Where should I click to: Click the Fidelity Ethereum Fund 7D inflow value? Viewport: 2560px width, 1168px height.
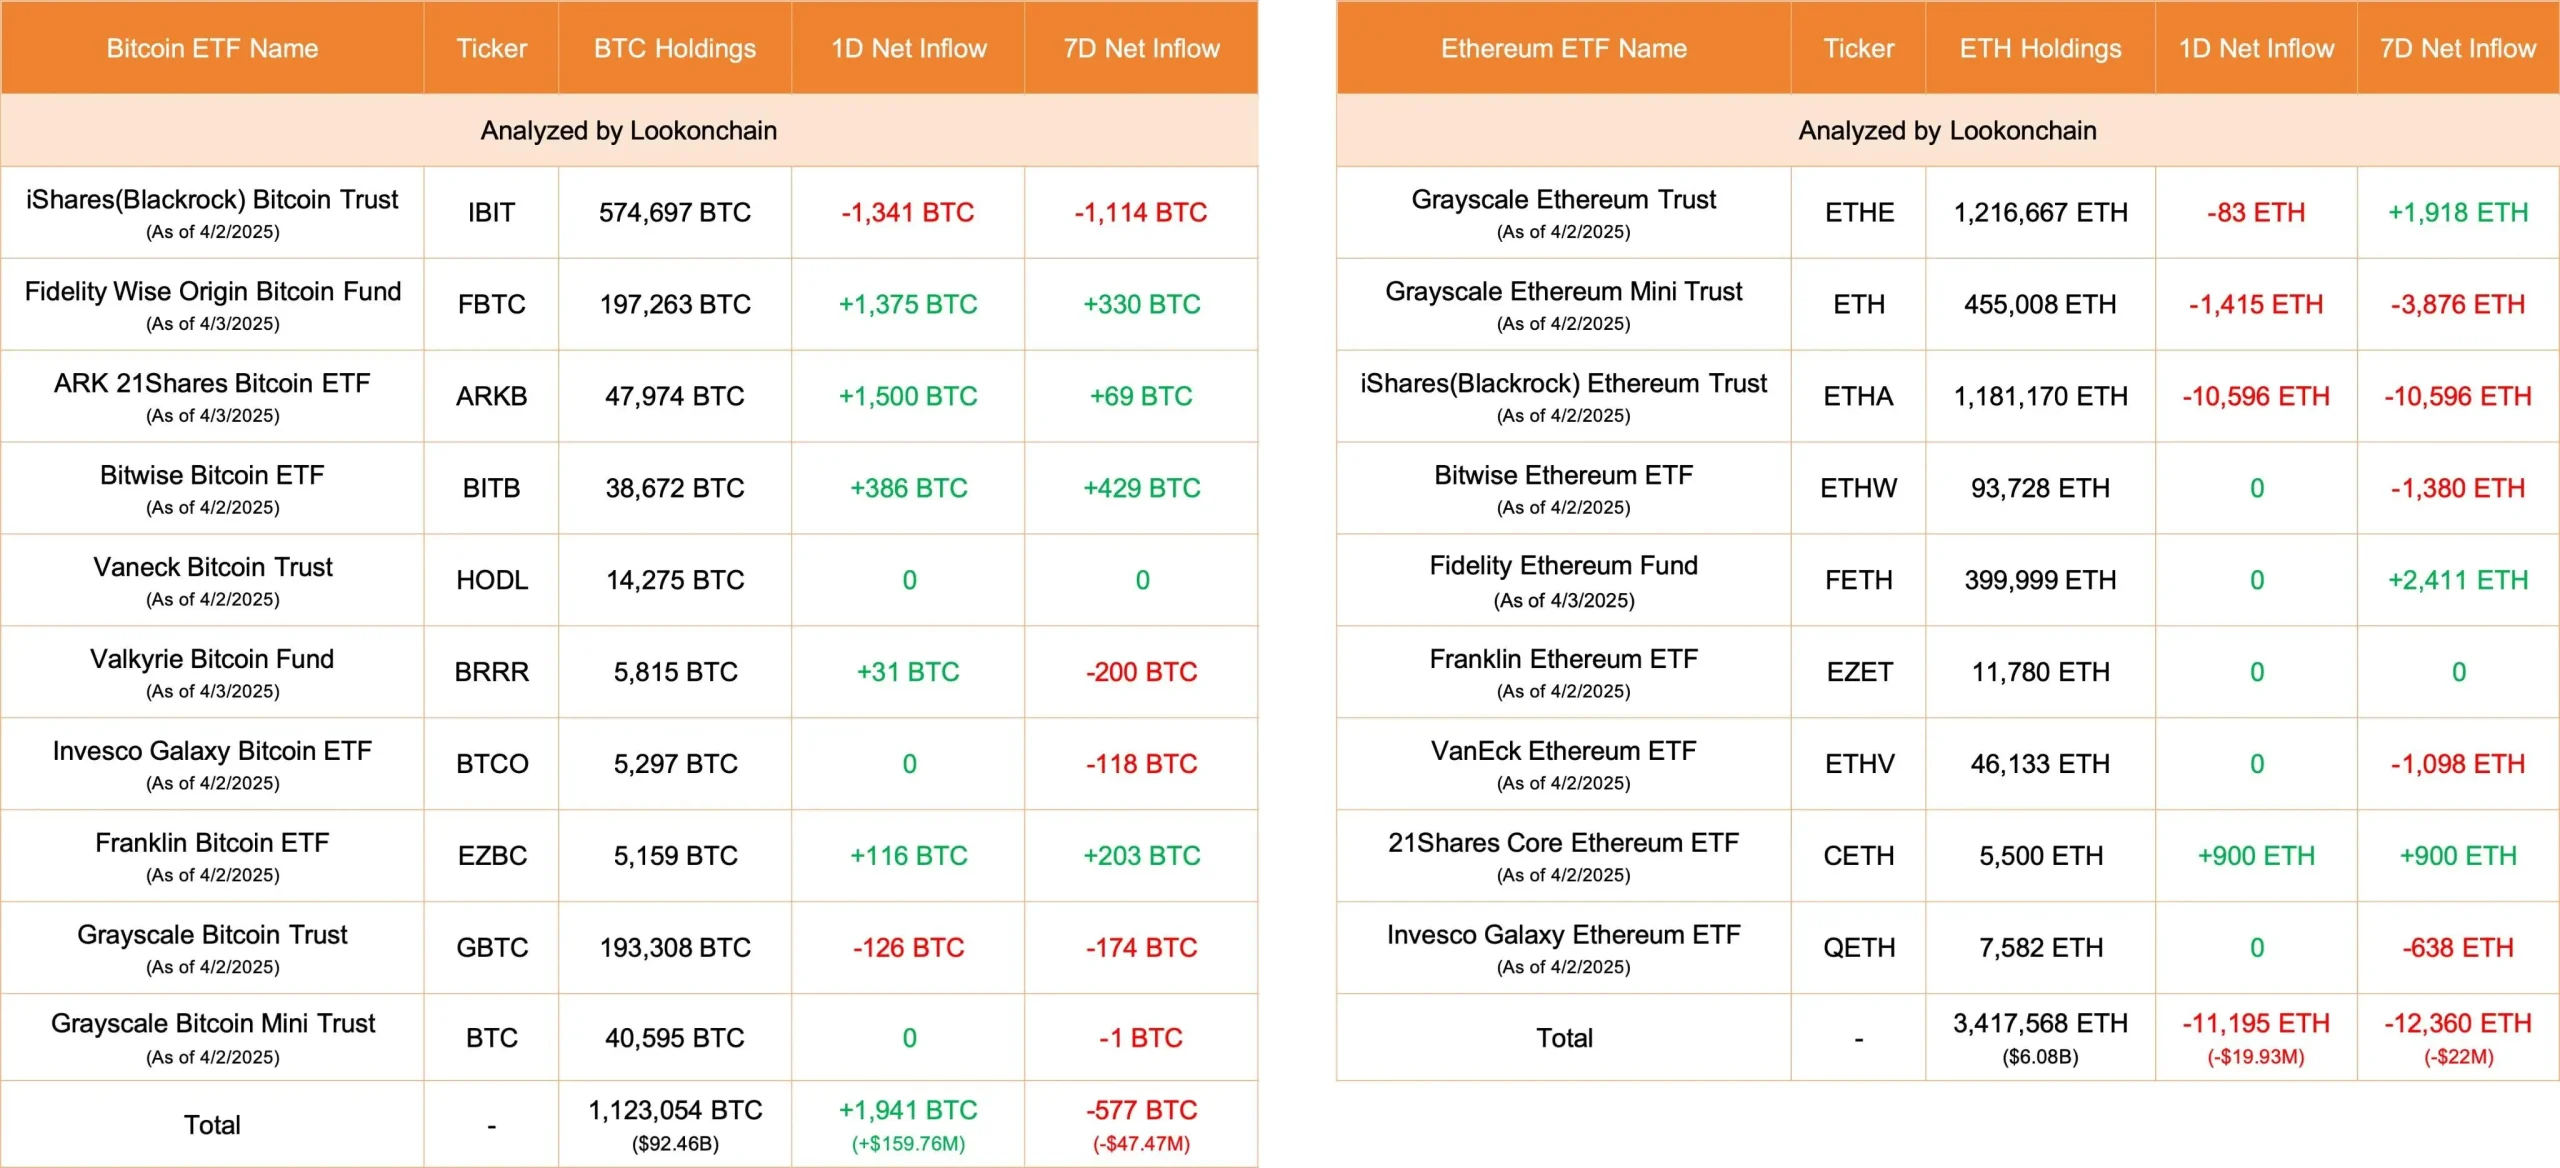[2458, 580]
